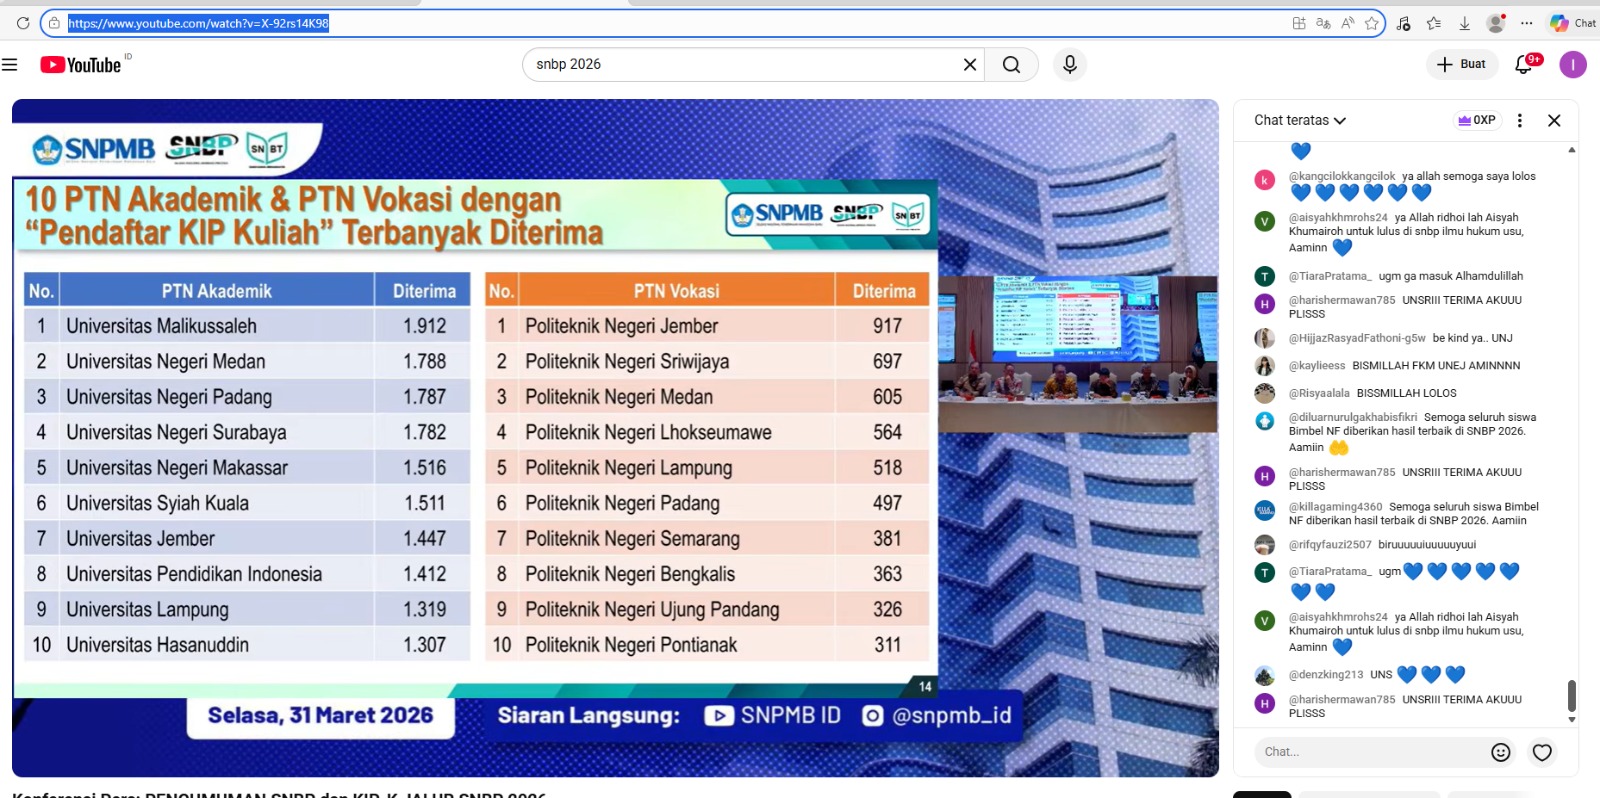Image resolution: width=1600 pixels, height=798 pixels.
Task: Open the YouTube guide hamburger menu
Action: [10, 65]
